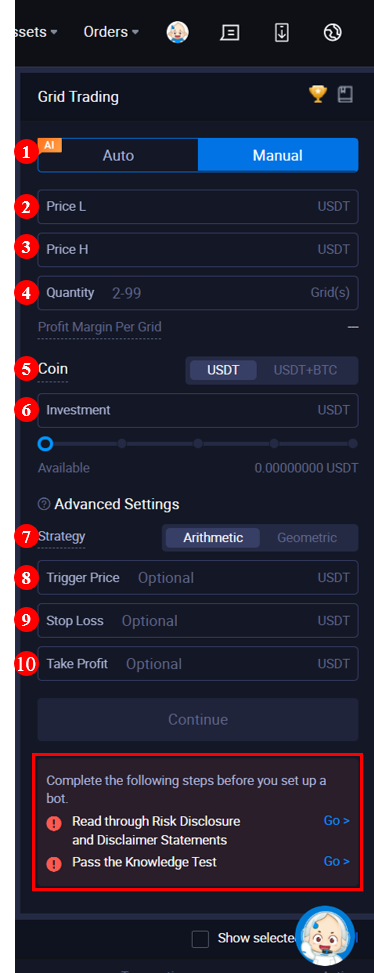
Task: Open the user avatar profile icon
Action: pos(177,32)
